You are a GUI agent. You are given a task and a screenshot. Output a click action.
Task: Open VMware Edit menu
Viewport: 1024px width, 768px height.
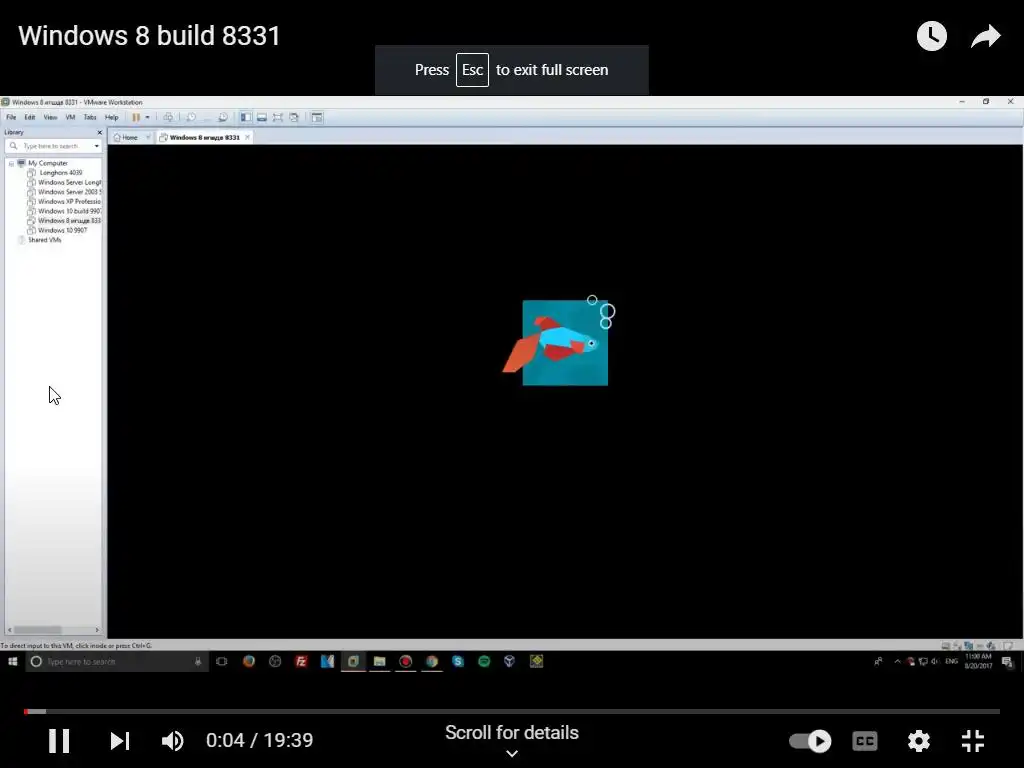30,118
